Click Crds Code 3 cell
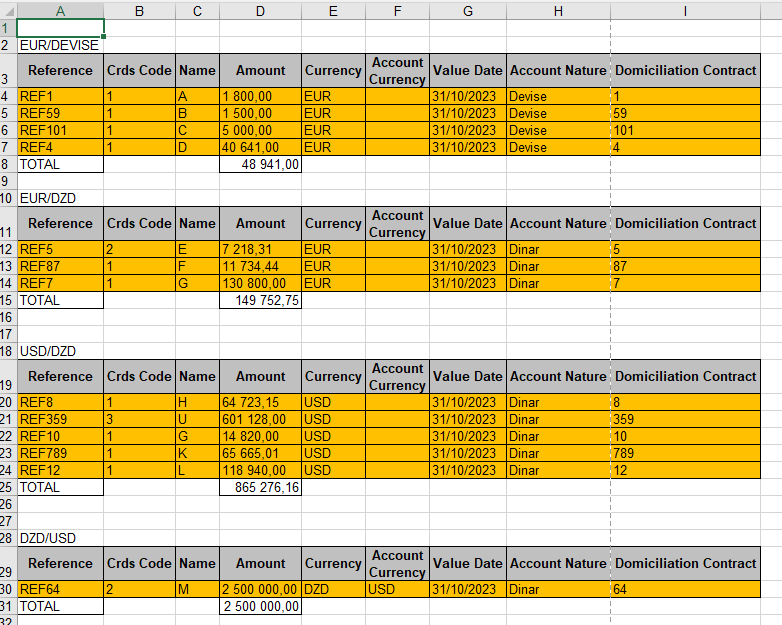This screenshot has width=782, height=625. 140,419
